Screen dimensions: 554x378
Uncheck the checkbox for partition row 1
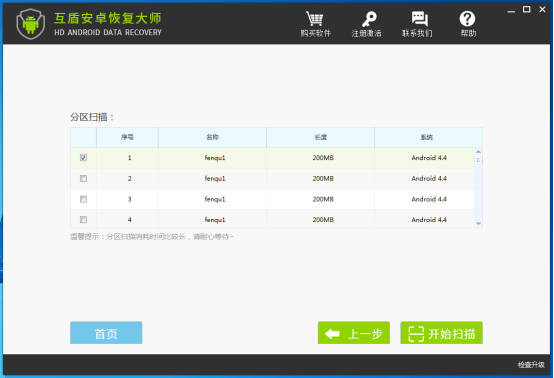(83, 158)
